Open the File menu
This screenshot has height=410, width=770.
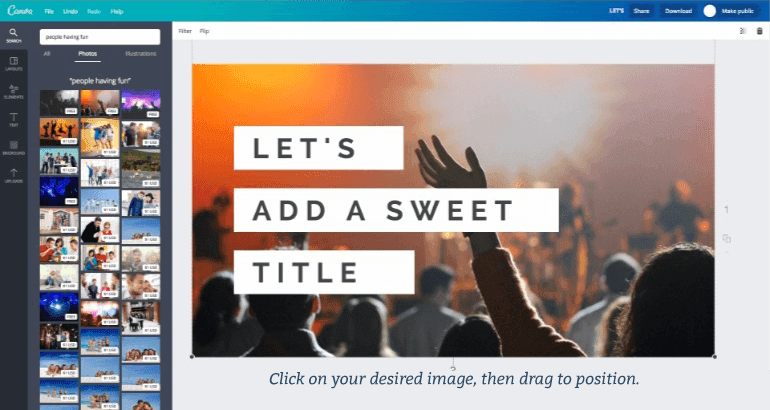(49, 11)
